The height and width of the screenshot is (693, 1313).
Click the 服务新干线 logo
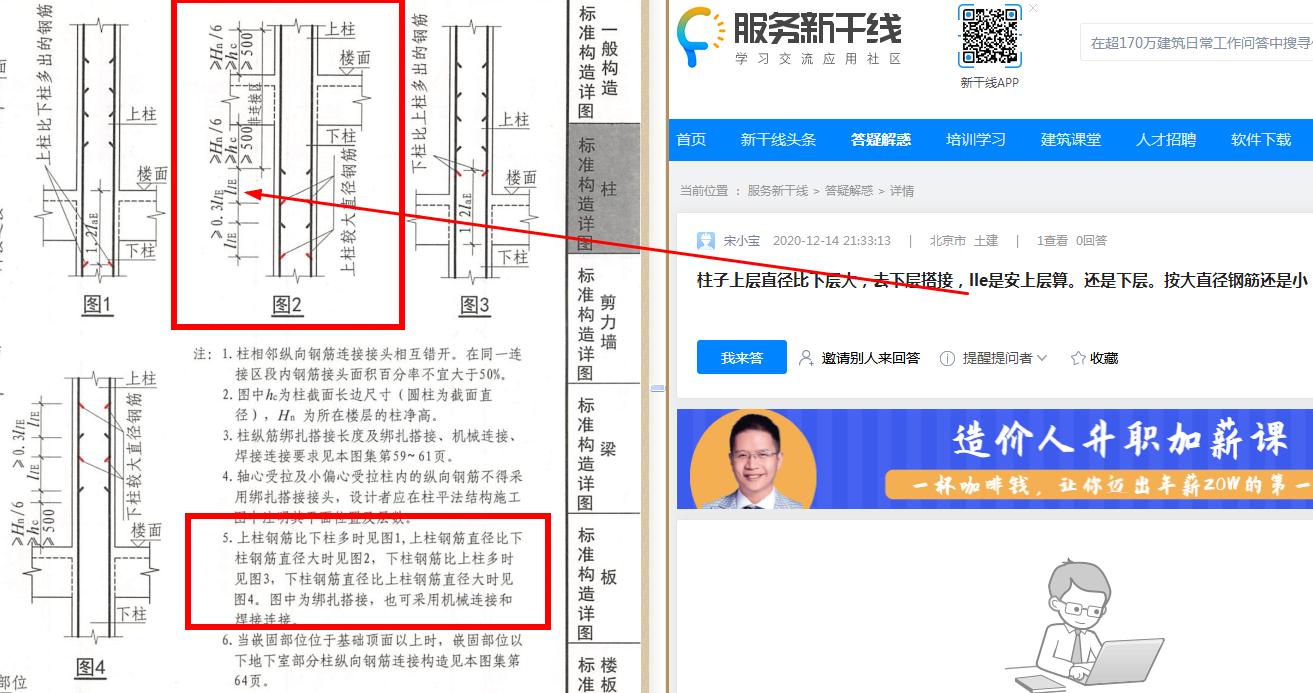tap(790, 38)
